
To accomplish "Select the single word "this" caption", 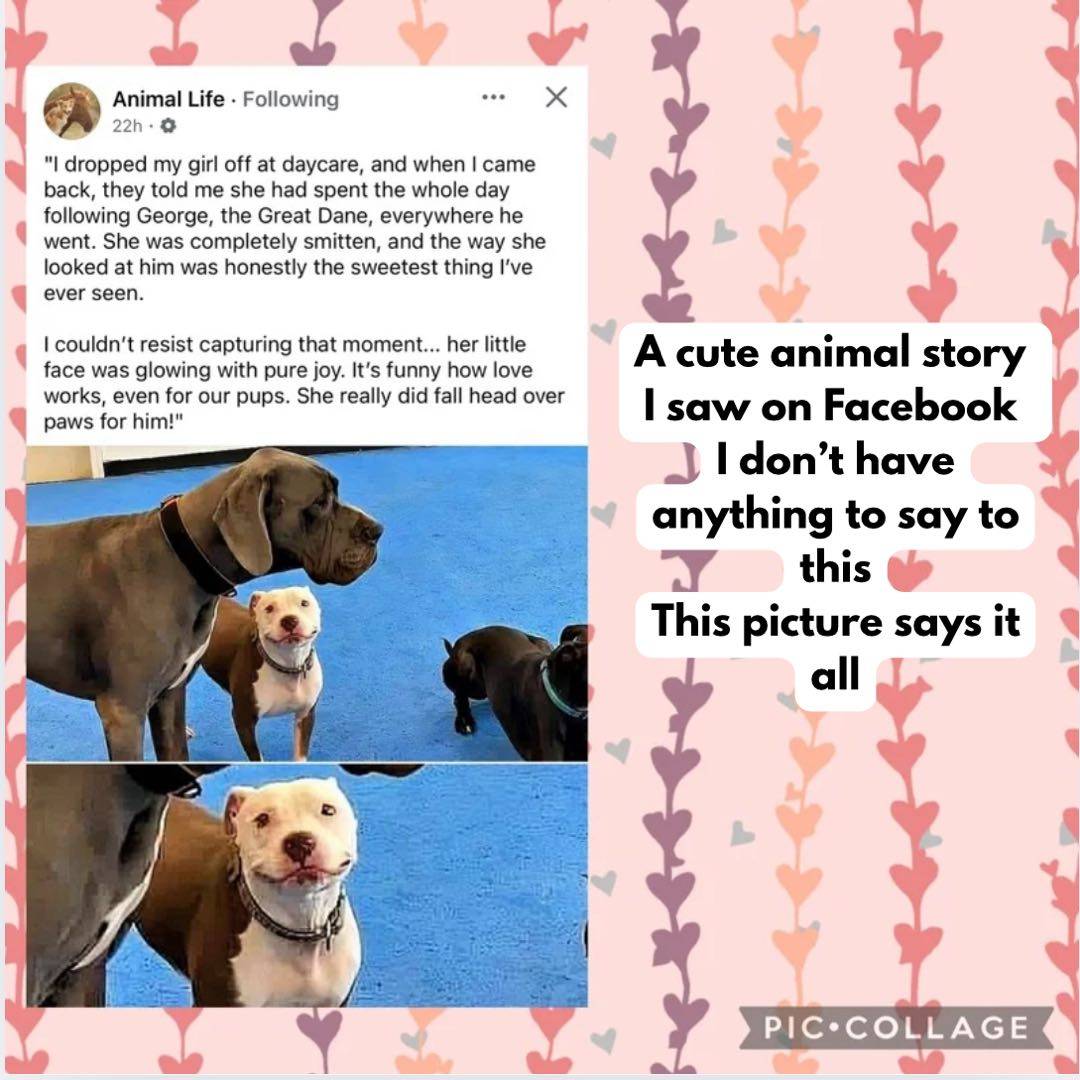I will tap(835, 568).
